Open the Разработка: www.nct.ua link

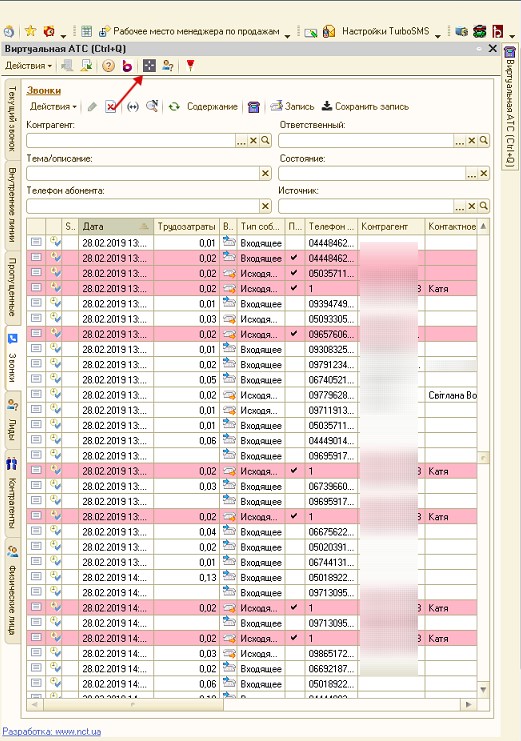pyautogui.click(x=52, y=732)
